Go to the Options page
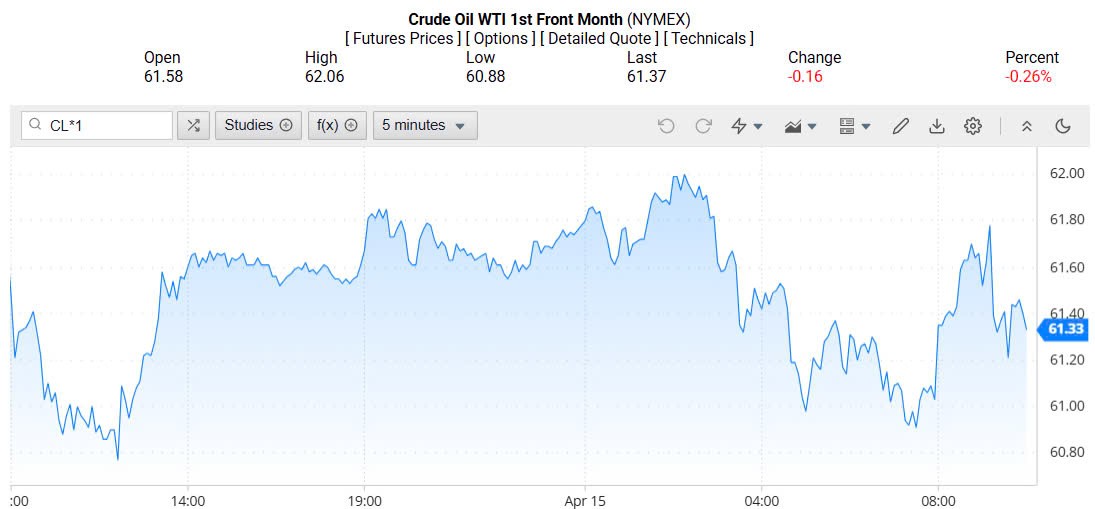The height and width of the screenshot is (509, 1095). (x=500, y=38)
